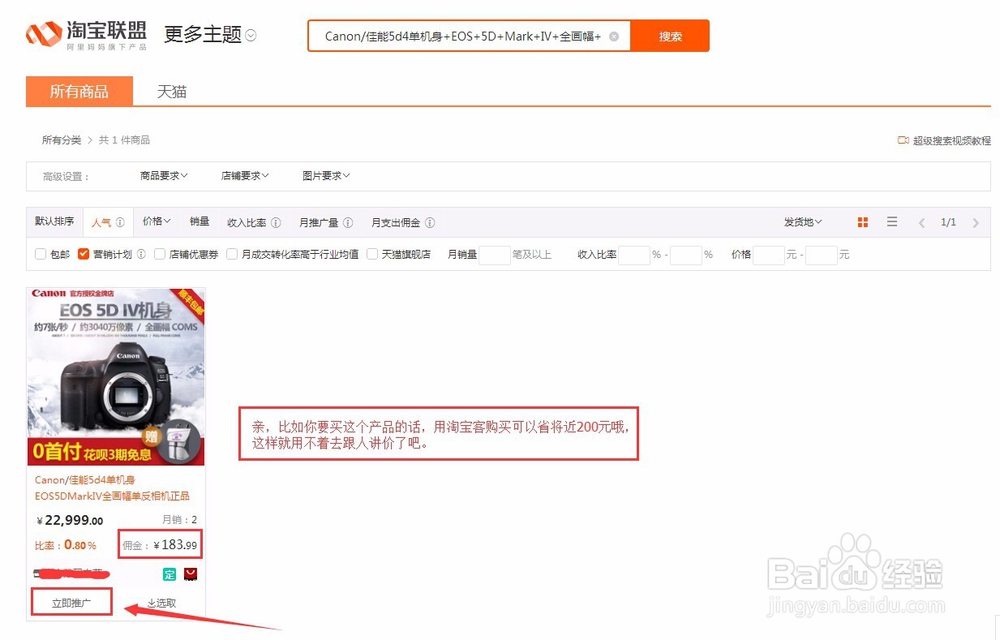Click the 收入比率 minimum percent field
This screenshot has width=1000, height=640.
634,255
